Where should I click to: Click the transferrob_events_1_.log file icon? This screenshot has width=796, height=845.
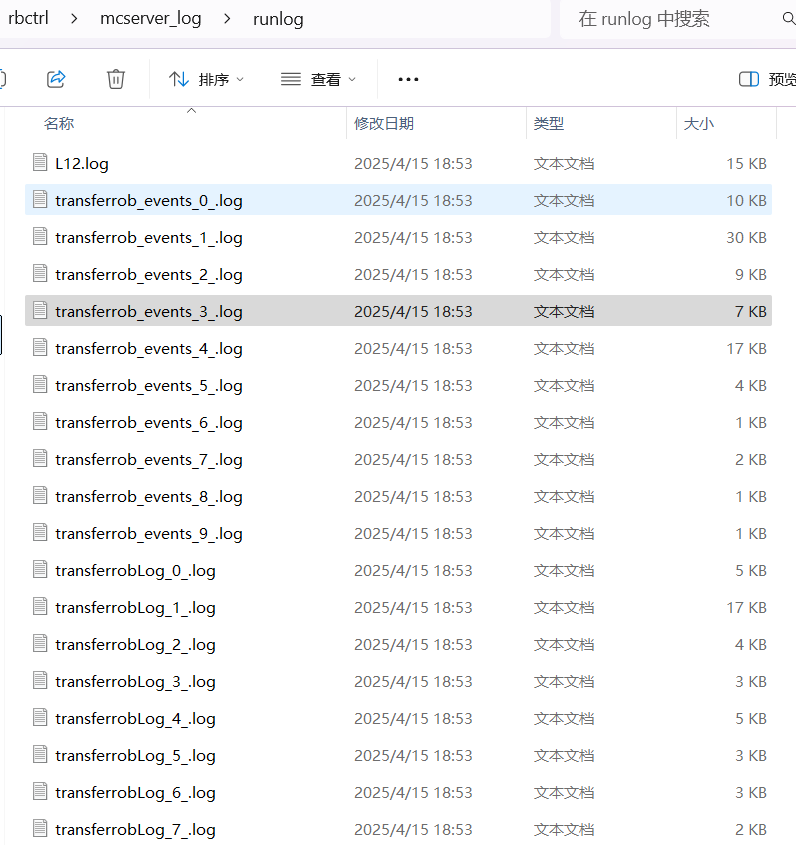click(40, 237)
